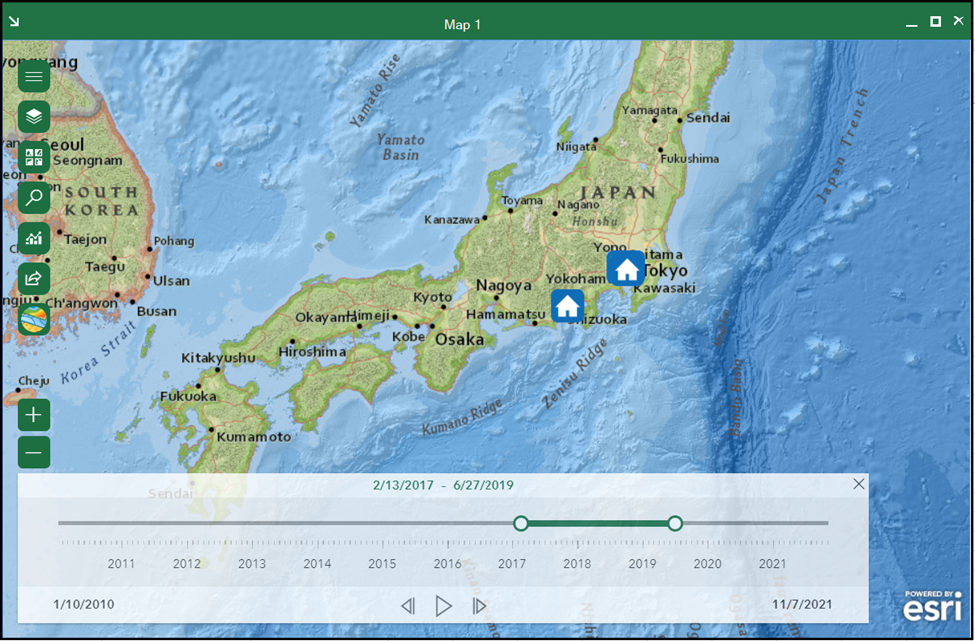Zoom out with the minus button
The width and height of the screenshot is (975, 641).
click(x=34, y=453)
